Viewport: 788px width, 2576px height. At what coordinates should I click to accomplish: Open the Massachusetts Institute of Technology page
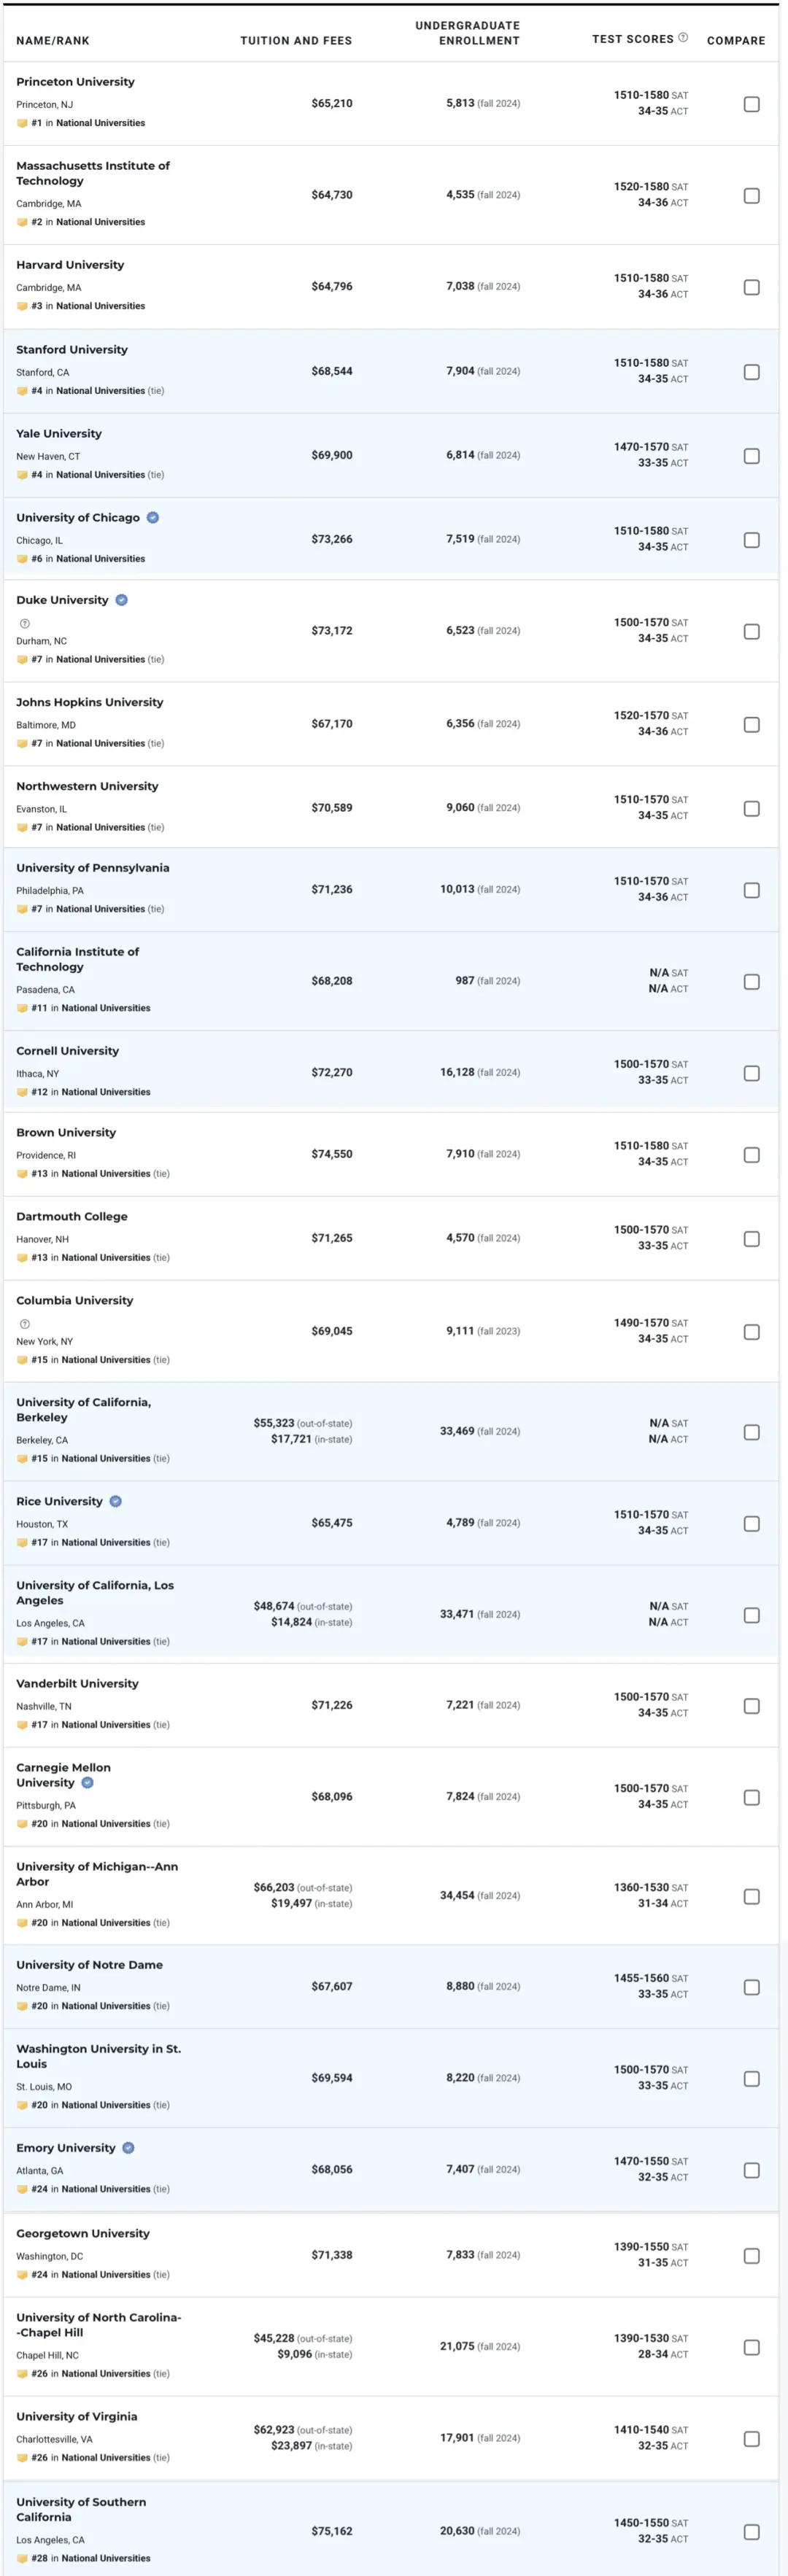(92, 173)
